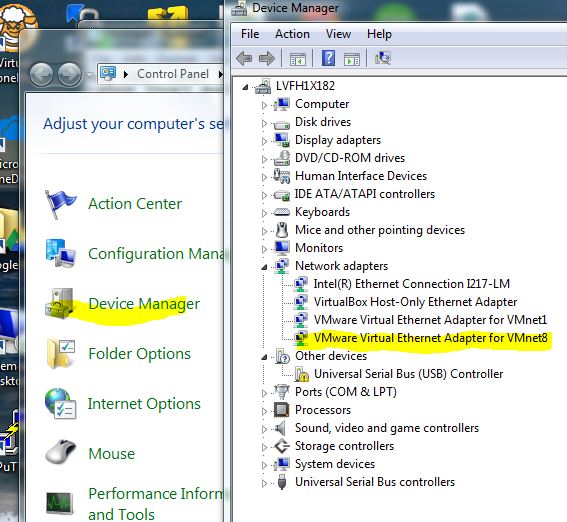
Task: Expand the DVD/CD-ROM drives node
Action: coord(264,159)
